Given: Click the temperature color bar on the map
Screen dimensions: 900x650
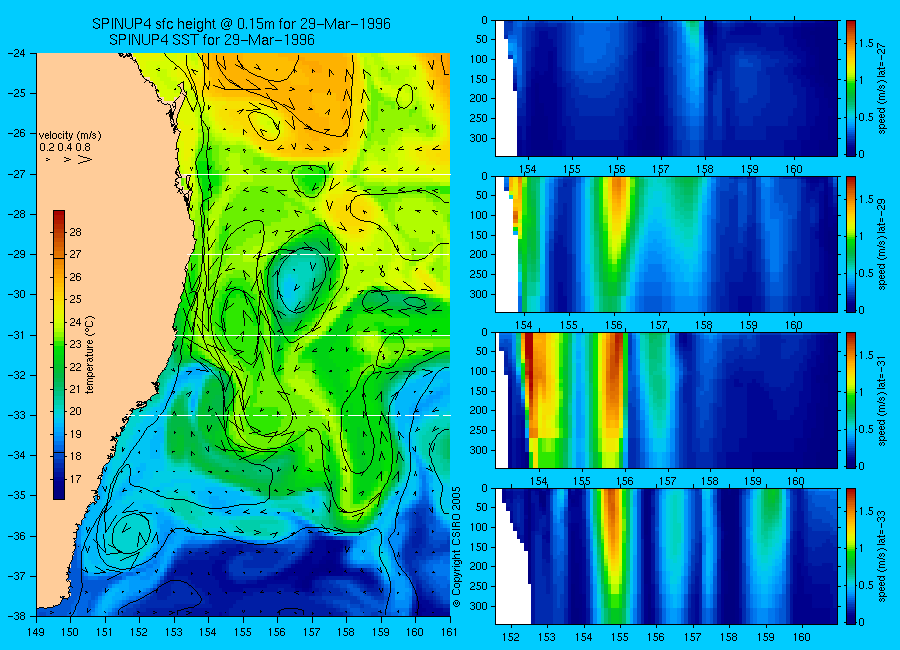Looking at the screenshot, I should click(59, 355).
